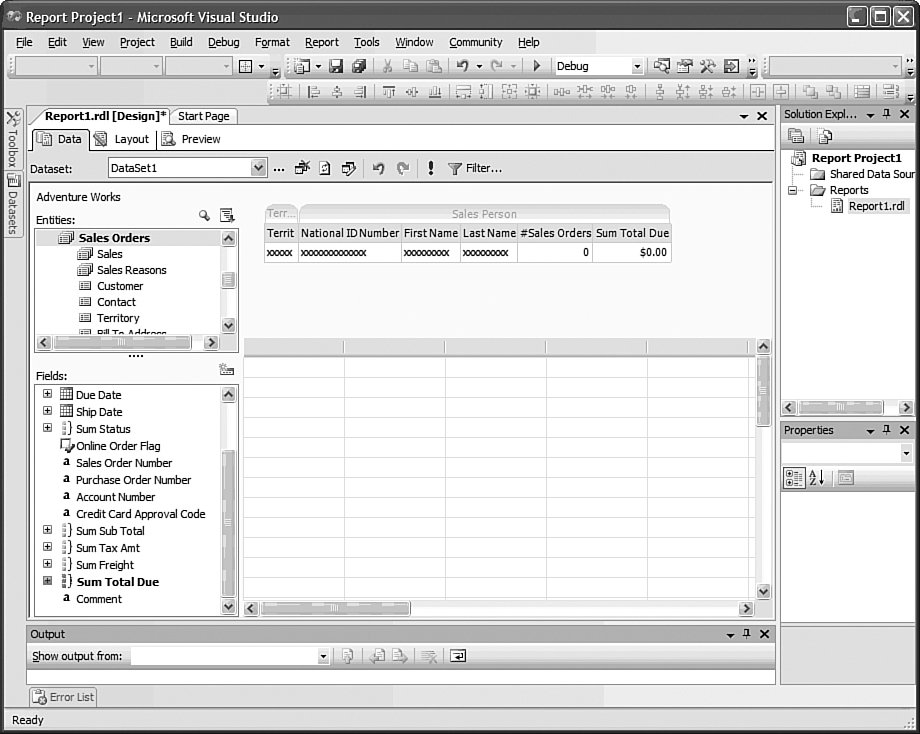The image size is (920, 734).
Task: Toggle Categorized view in Properties panel
Action: [794, 478]
